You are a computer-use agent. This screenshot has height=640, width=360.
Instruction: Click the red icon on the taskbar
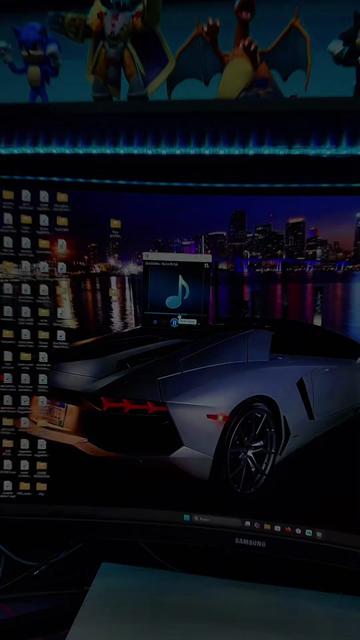click(288, 529)
